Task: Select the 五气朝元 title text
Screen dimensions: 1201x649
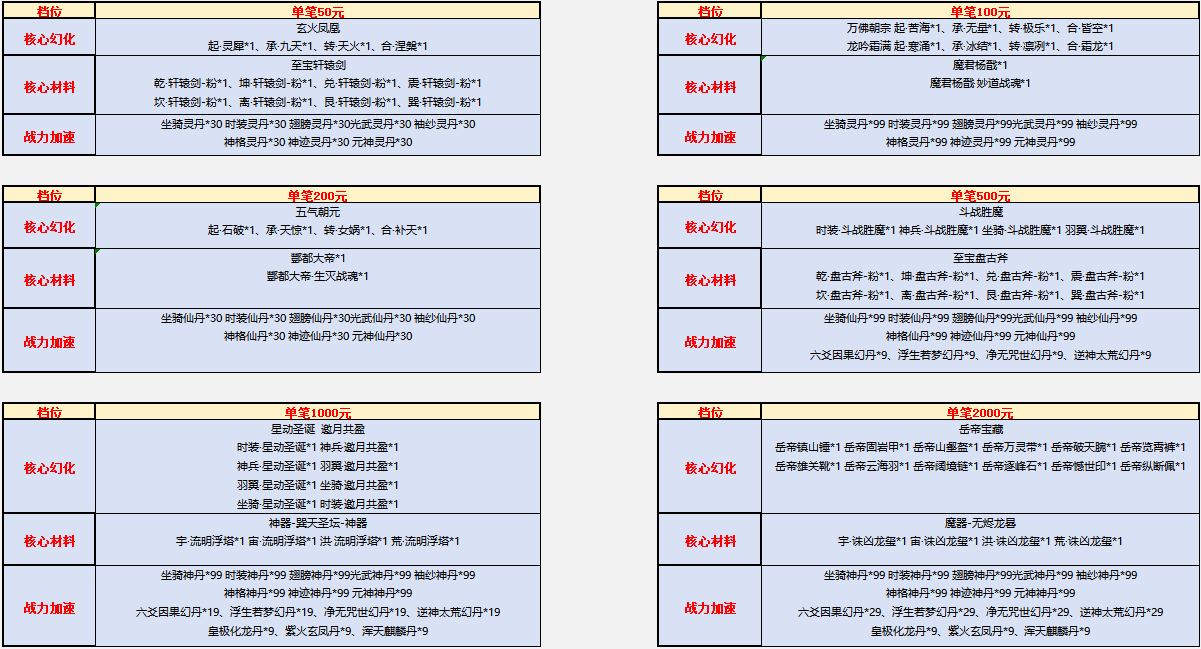Action: pyautogui.click(x=318, y=212)
